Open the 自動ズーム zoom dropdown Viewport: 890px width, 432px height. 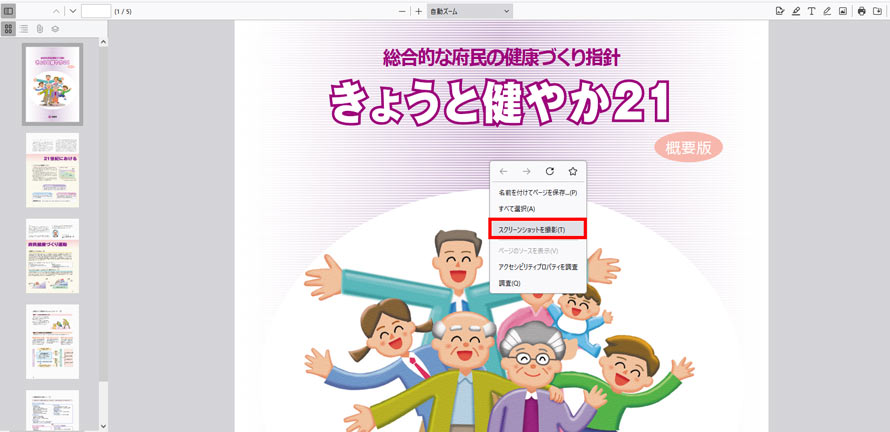469,11
